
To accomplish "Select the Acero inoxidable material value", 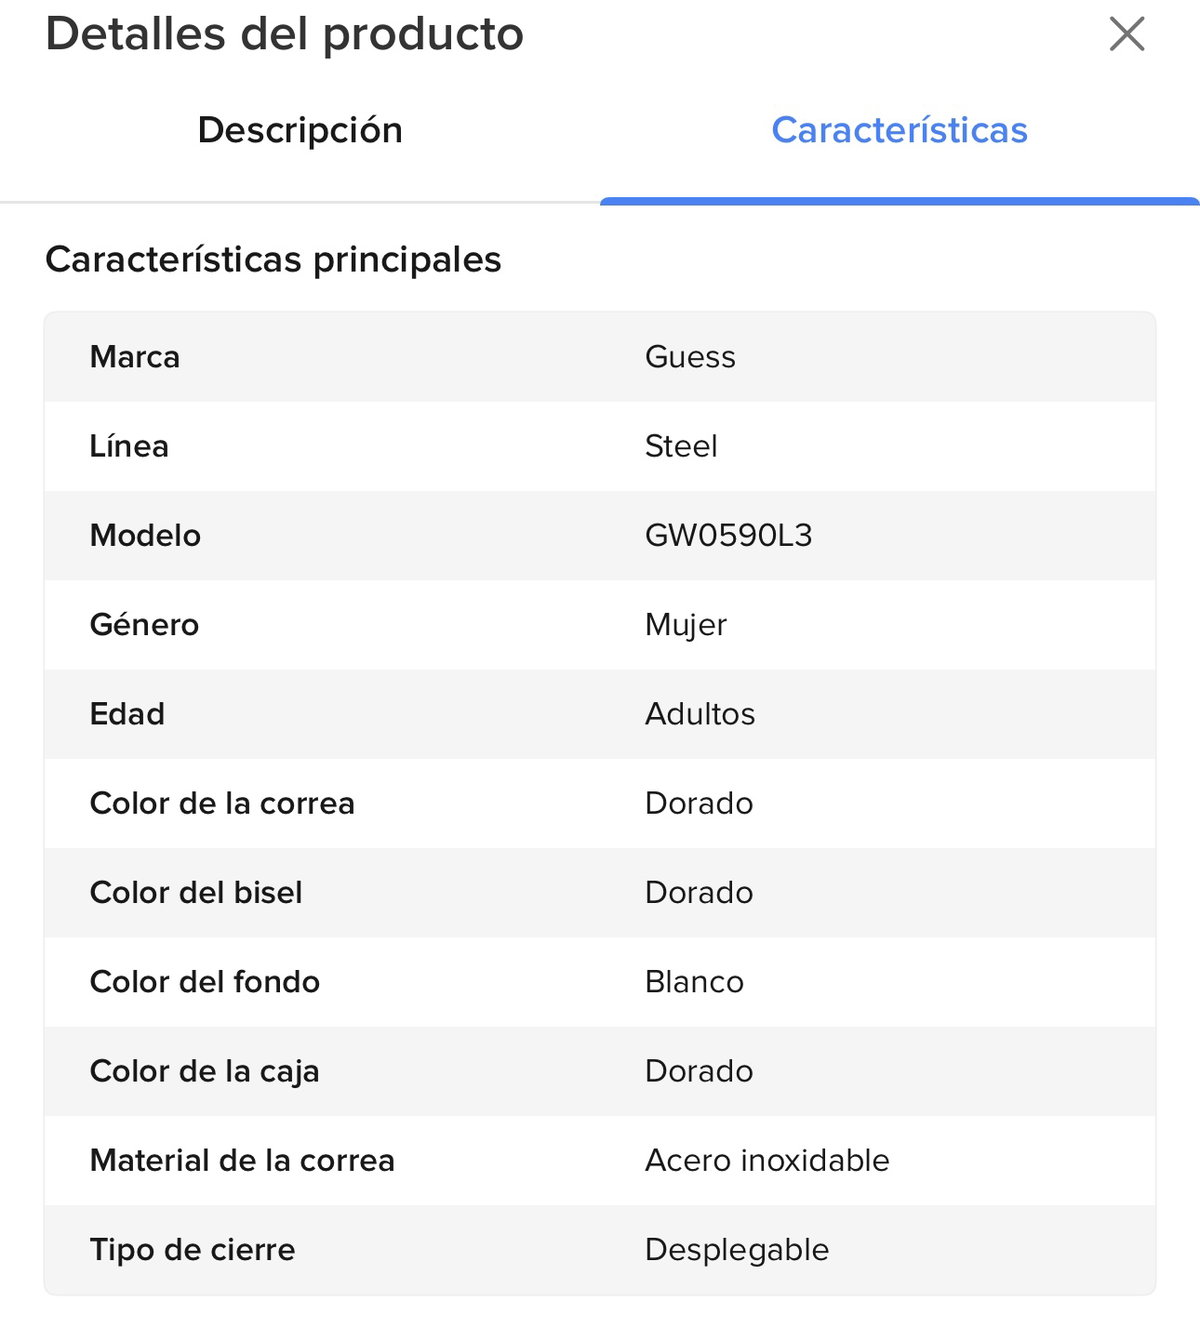I will [x=767, y=1160].
